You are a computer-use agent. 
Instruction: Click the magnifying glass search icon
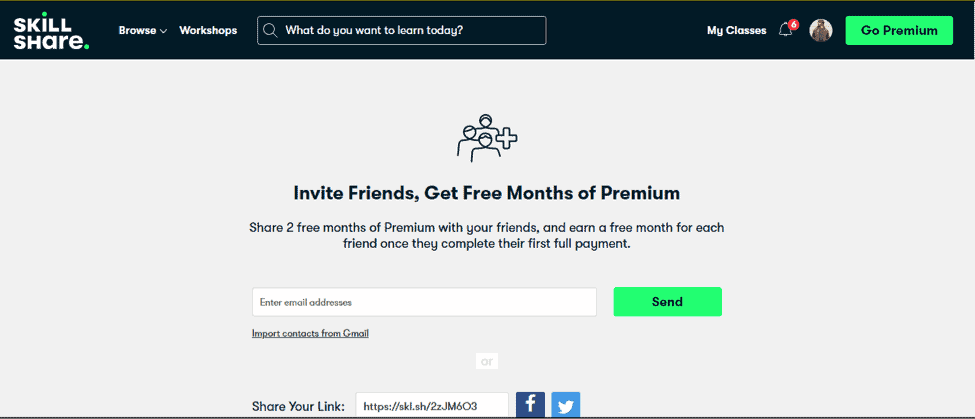point(270,30)
